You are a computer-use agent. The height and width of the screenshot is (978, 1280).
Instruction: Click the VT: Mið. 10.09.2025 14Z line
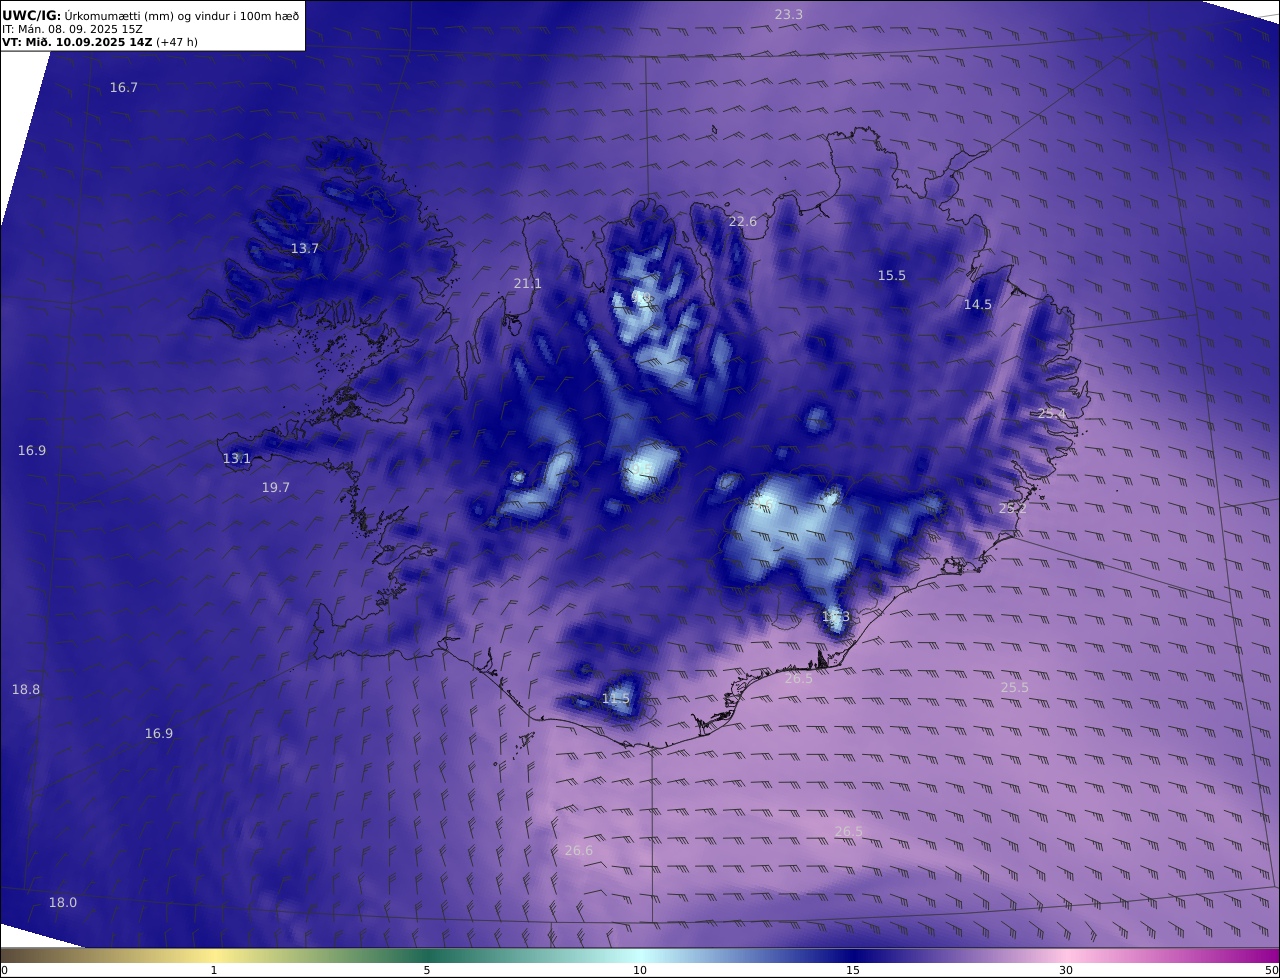tap(99, 43)
